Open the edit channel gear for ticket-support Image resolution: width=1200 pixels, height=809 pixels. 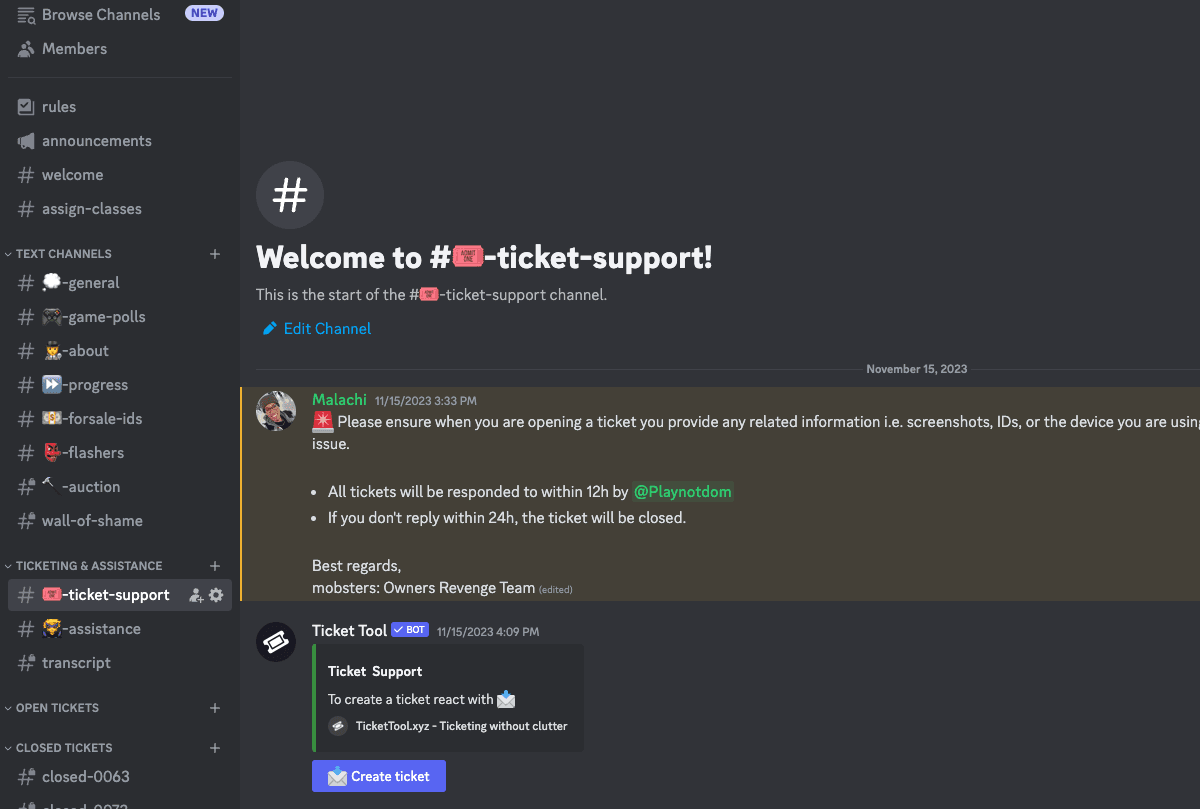click(216, 595)
